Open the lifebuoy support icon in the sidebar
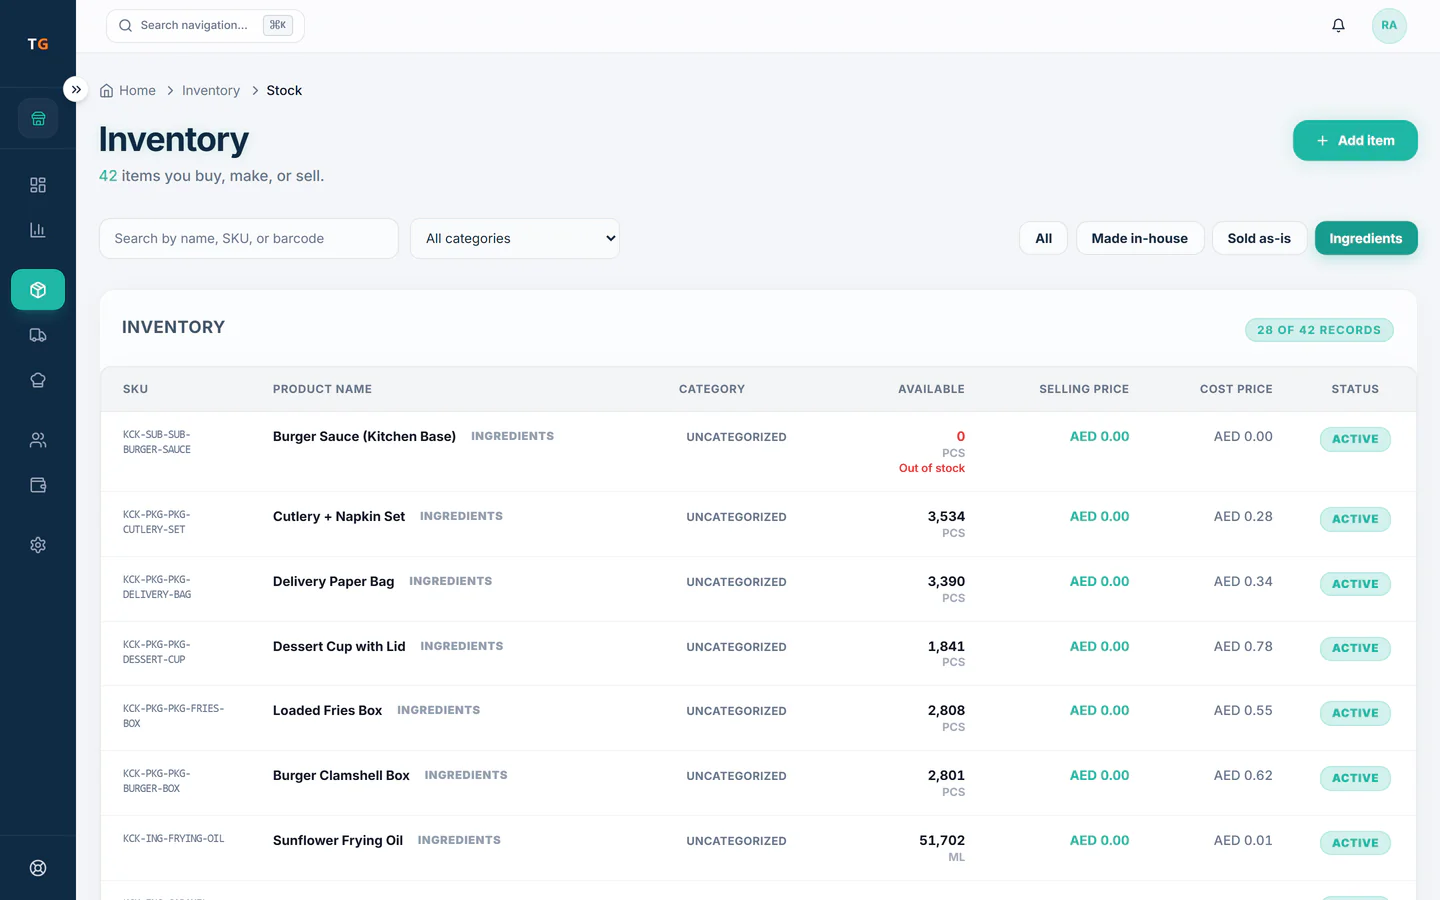The image size is (1440, 900). click(38, 868)
